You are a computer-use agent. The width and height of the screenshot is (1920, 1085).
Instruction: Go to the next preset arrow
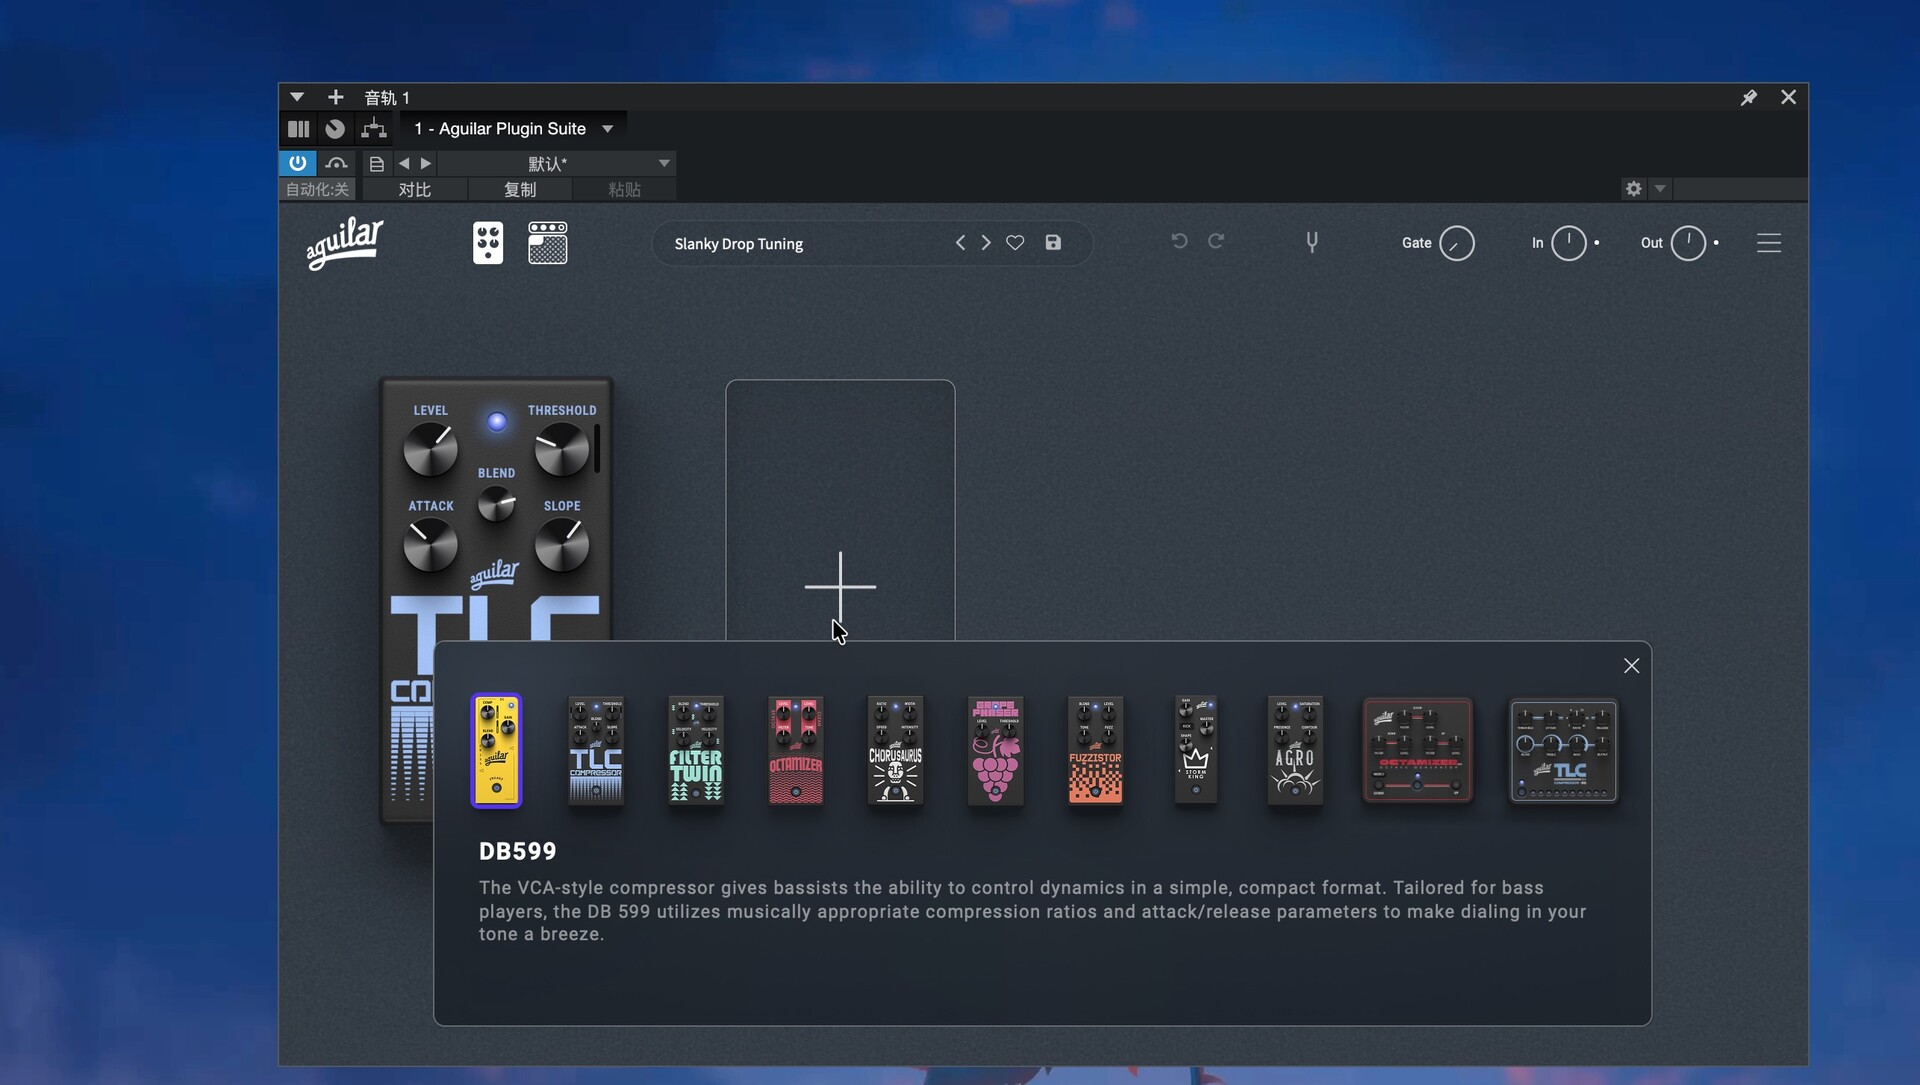point(986,243)
